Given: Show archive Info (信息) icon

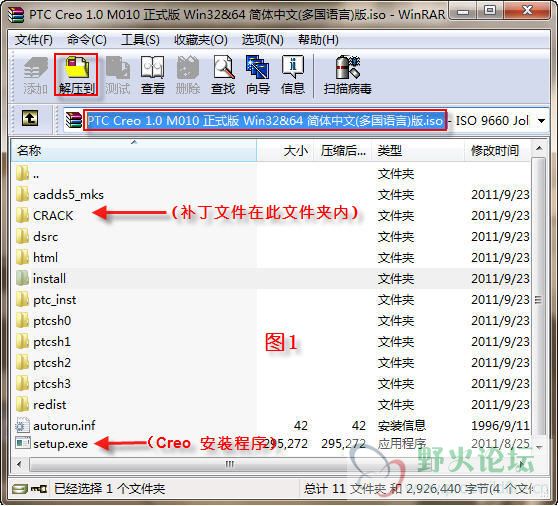Looking at the screenshot, I should click(x=293, y=75).
